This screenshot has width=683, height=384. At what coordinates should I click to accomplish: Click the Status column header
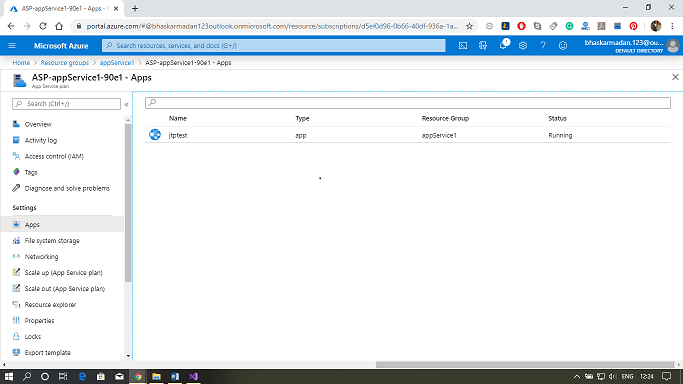click(557, 118)
